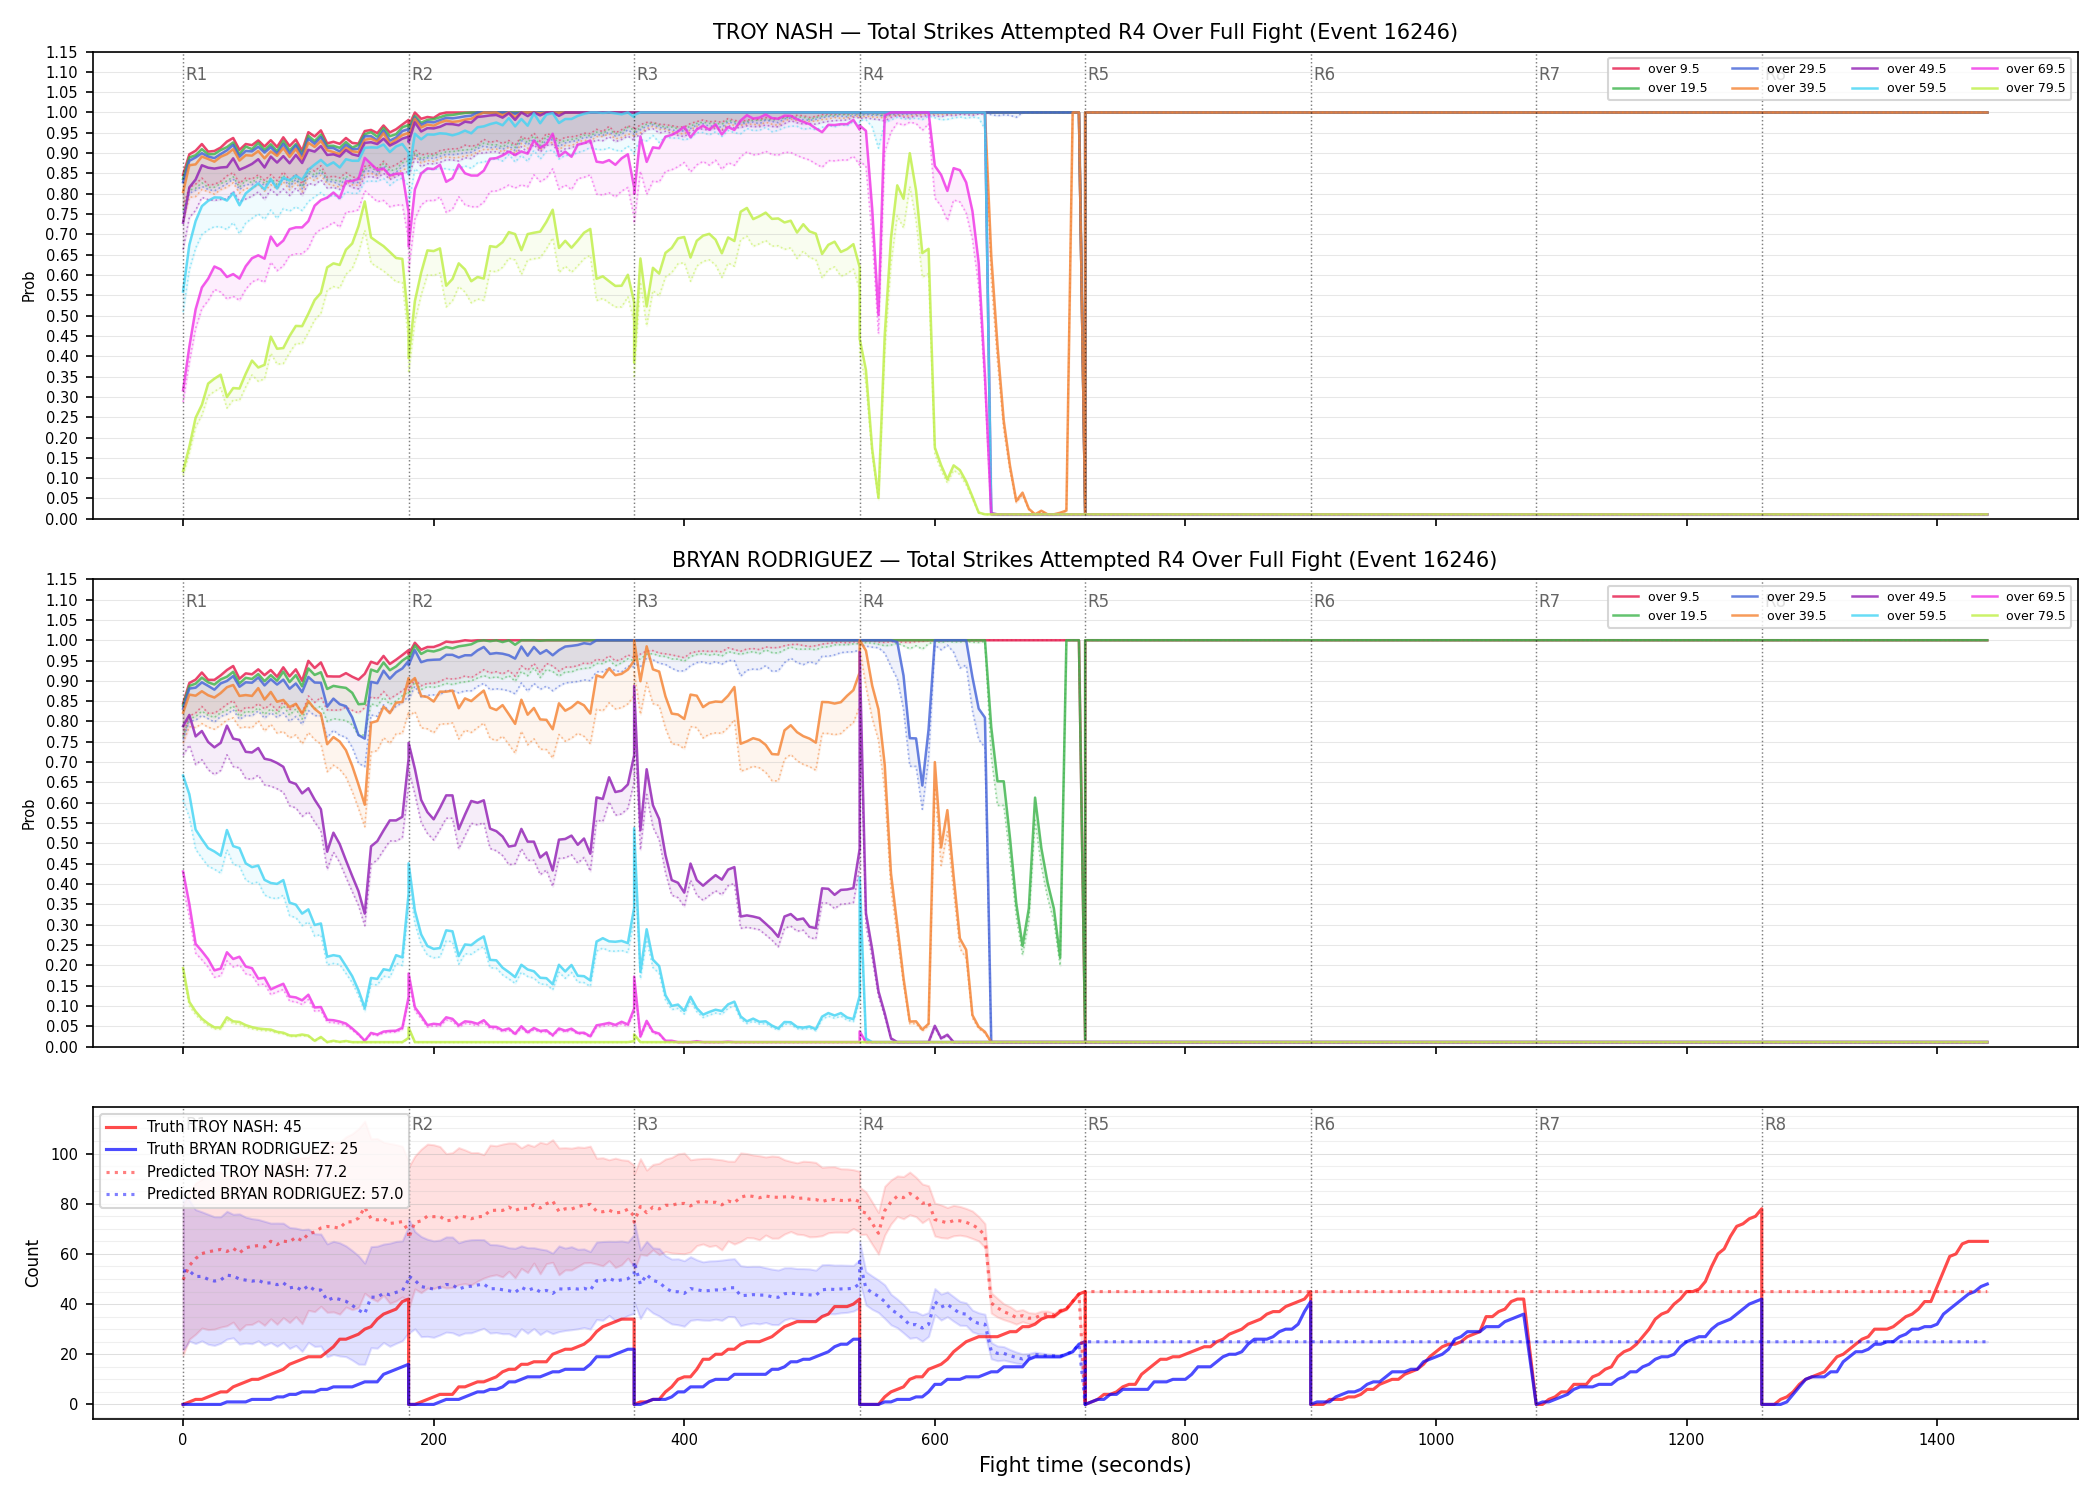The image size is (2100, 1500).
Task: Click x-axis tick label 1200 at the bottom
Action: (x=1686, y=1440)
